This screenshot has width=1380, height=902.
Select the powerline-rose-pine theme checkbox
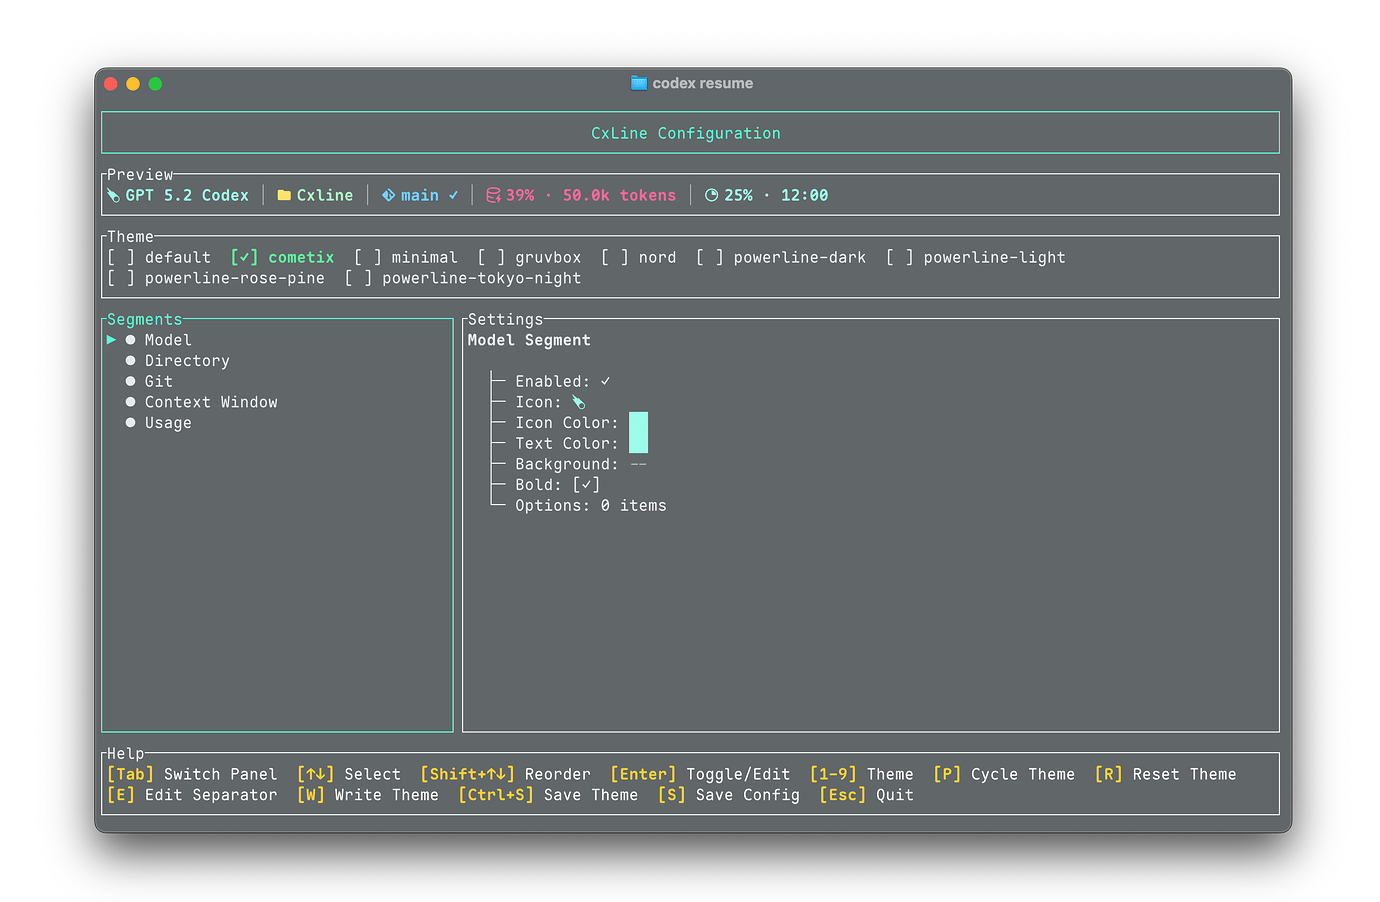pos(121,278)
